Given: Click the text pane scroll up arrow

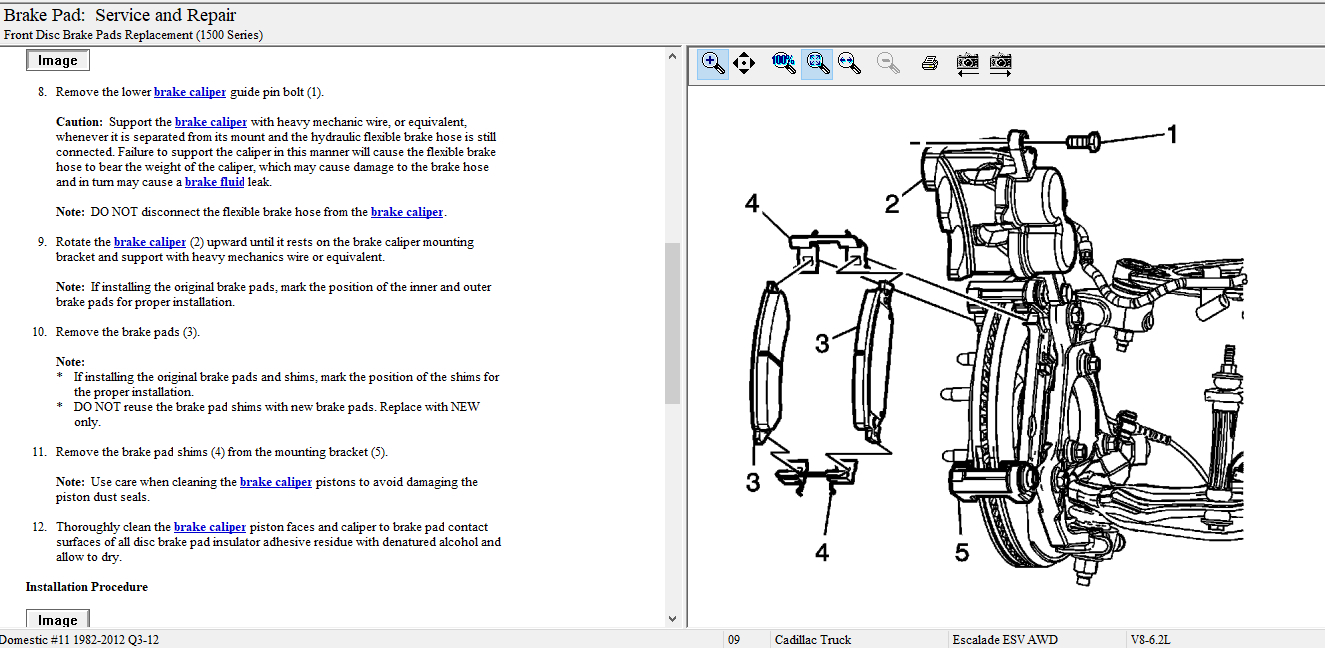Looking at the screenshot, I should click(672, 57).
